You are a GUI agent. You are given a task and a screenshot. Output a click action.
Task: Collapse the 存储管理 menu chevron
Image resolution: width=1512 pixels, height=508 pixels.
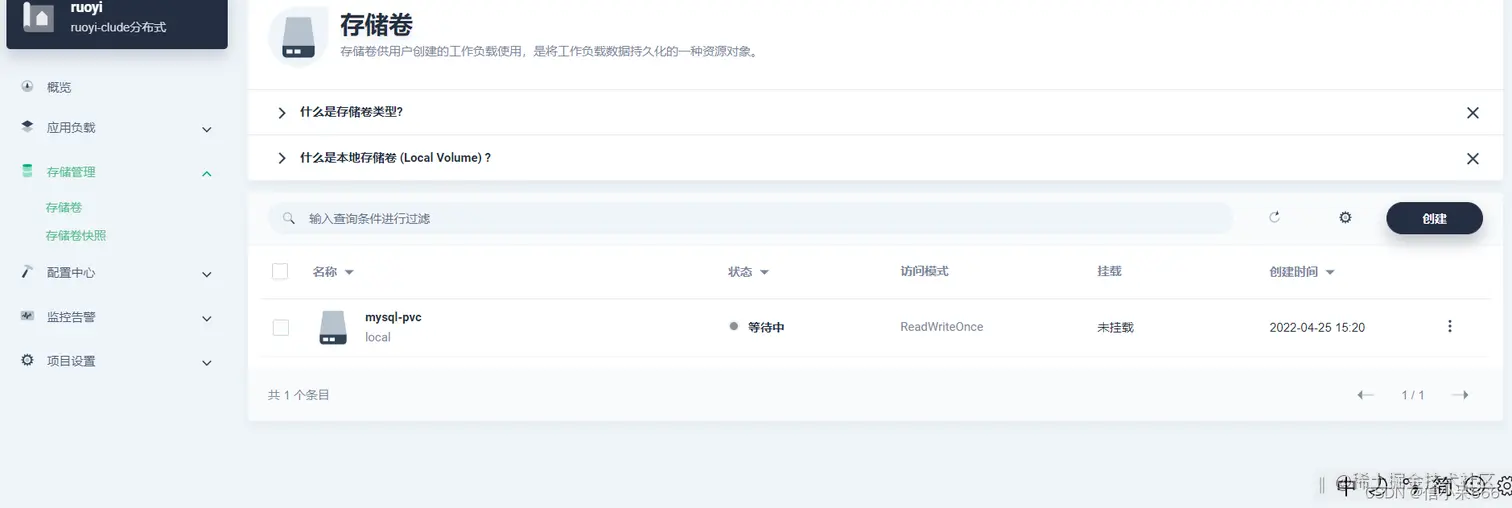pyautogui.click(x=207, y=173)
